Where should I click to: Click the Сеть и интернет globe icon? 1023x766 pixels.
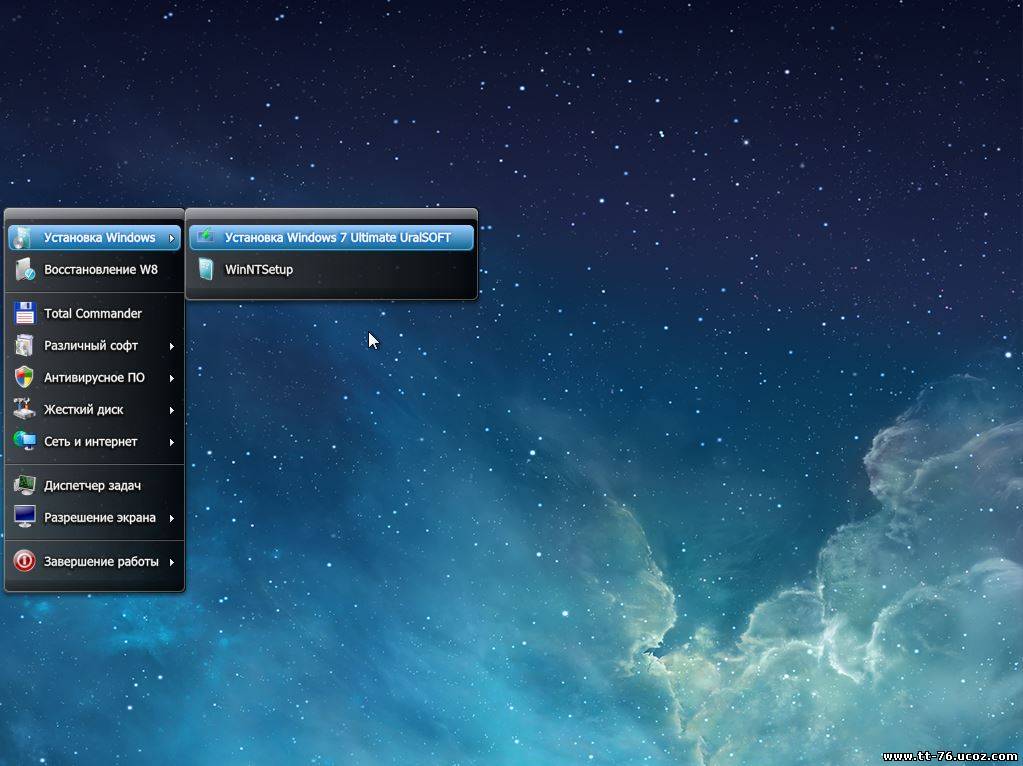tap(25, 441)
